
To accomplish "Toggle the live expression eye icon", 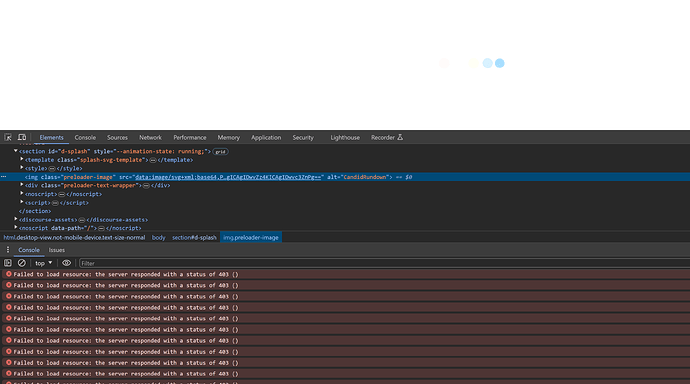I will tap(66, 263).
